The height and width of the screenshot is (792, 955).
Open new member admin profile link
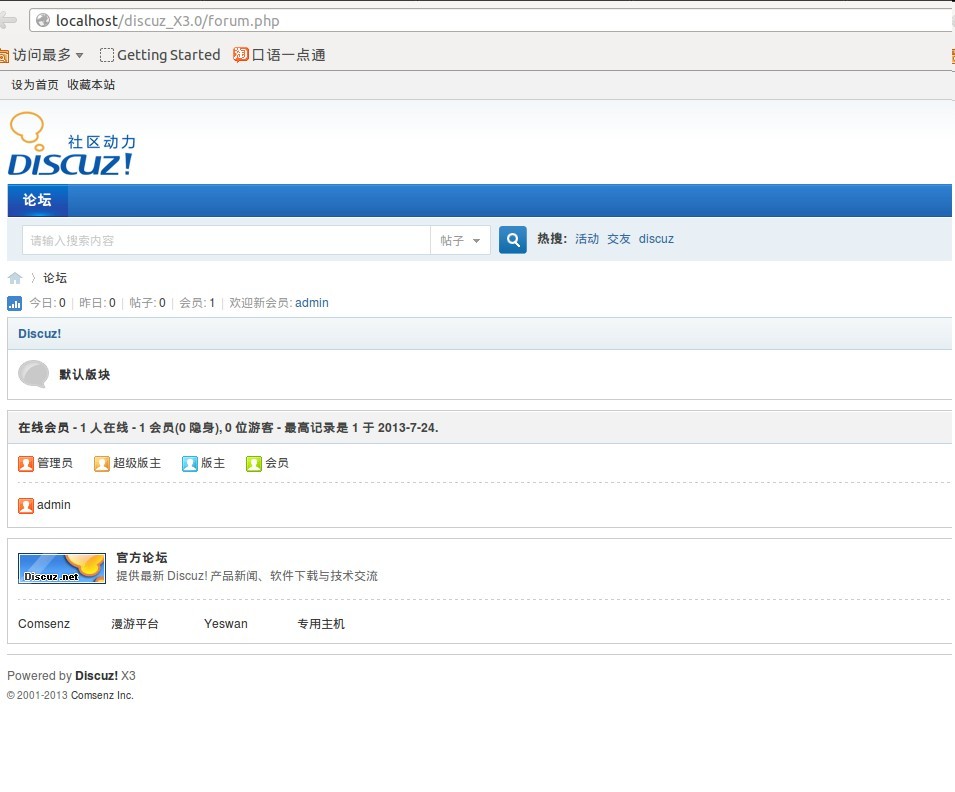pos(312,303)
